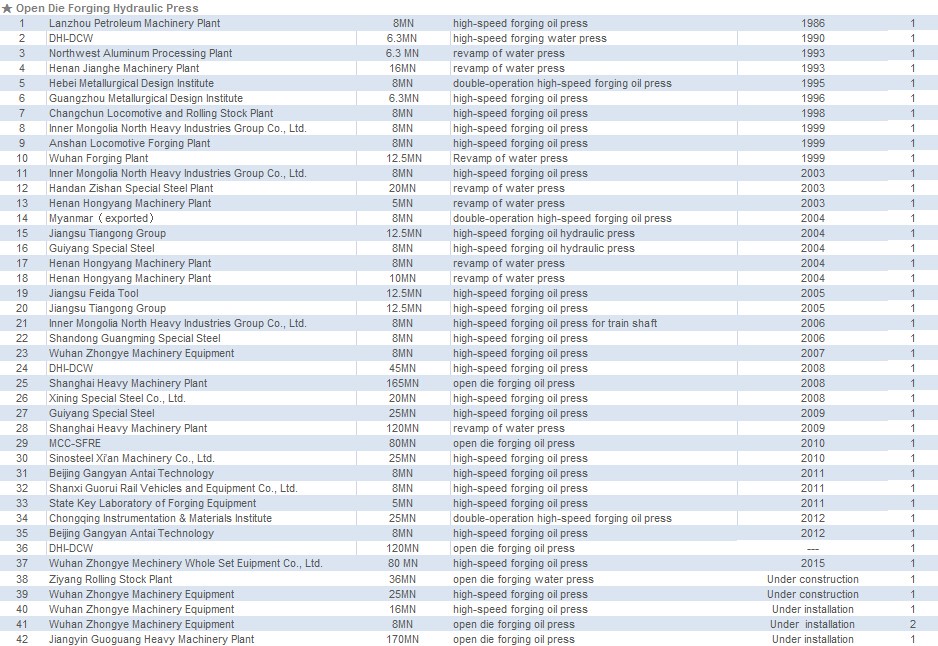The image size is (938, 646).
Task: Select the '165MN' capacity cell
Action: pos(403,383)
